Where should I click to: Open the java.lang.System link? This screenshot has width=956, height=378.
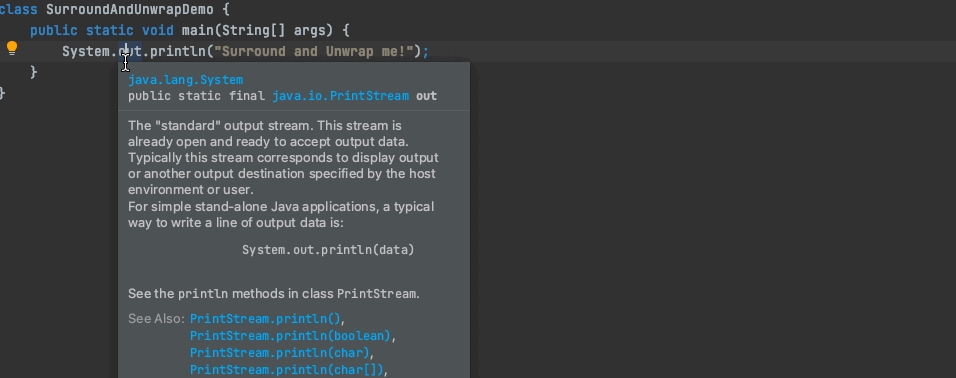pos(185,80)
